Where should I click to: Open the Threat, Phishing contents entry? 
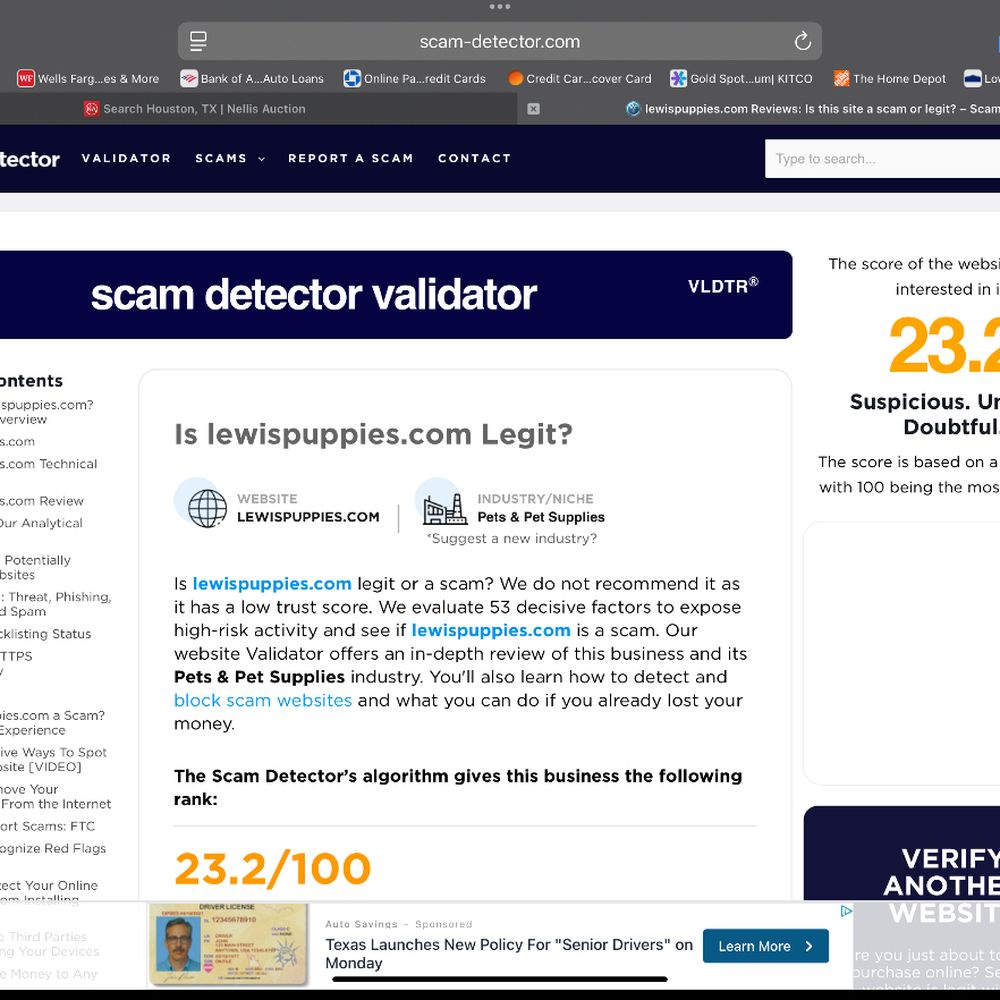tap(55, 604)
